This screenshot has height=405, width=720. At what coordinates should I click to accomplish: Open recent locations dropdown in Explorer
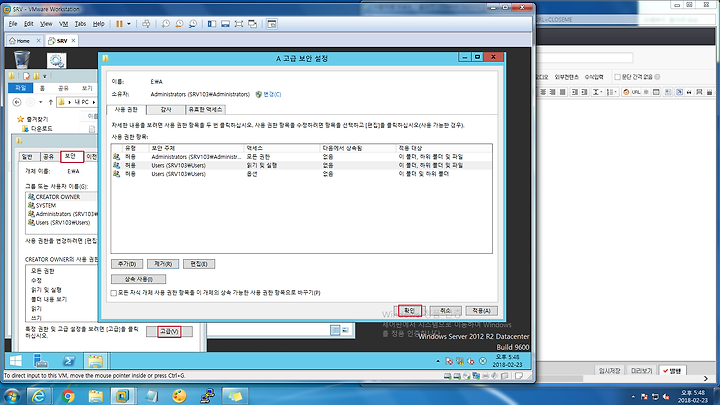tap(41, 102)
